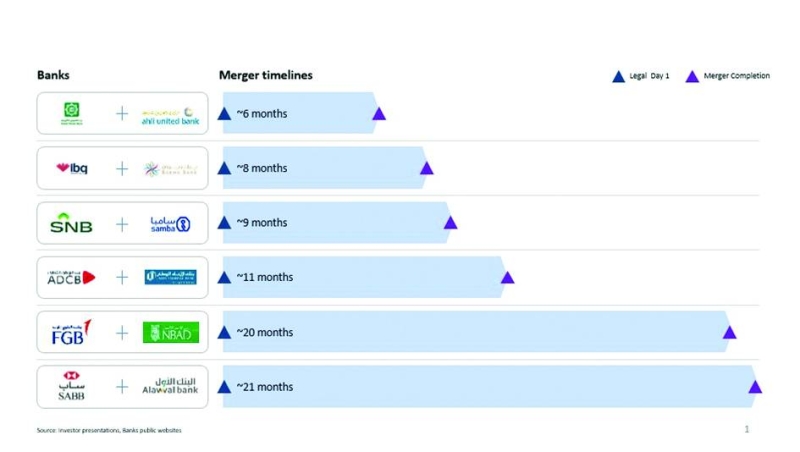Select the Merger timelines heading
The width and height of the screenshot is (800, 452).
pos(266,76)
